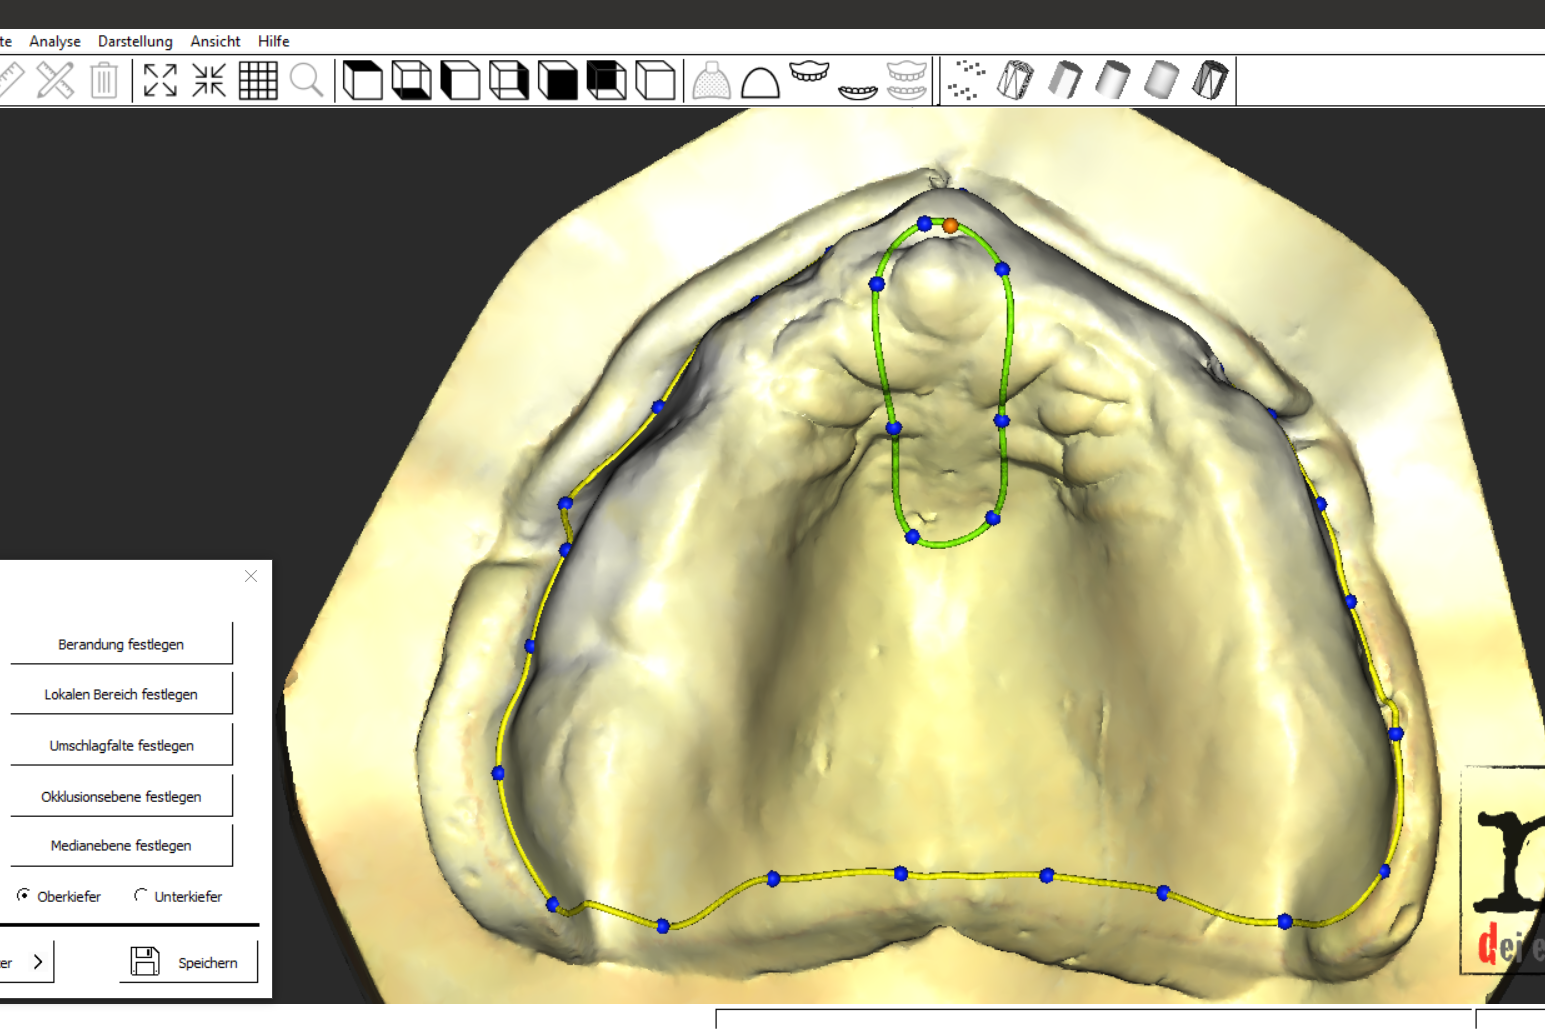Select the Oberkiefer radio button

(23, 896)
